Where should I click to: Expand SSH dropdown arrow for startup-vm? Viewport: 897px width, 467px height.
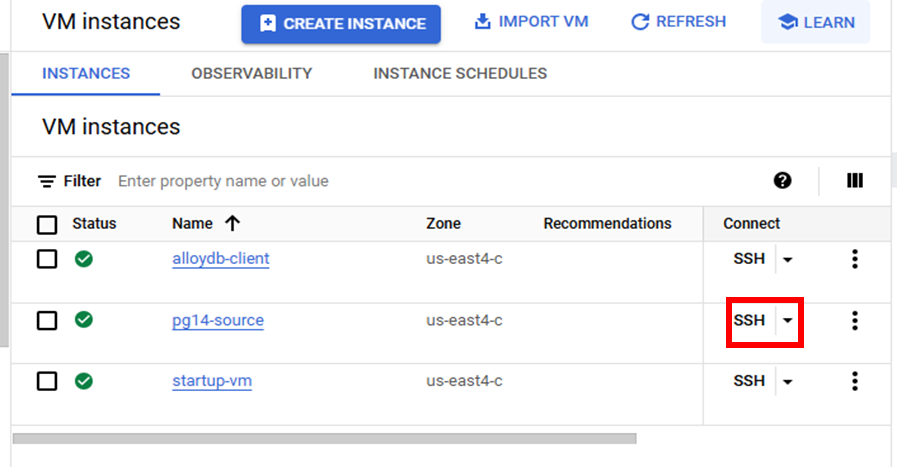click(788, 382)
